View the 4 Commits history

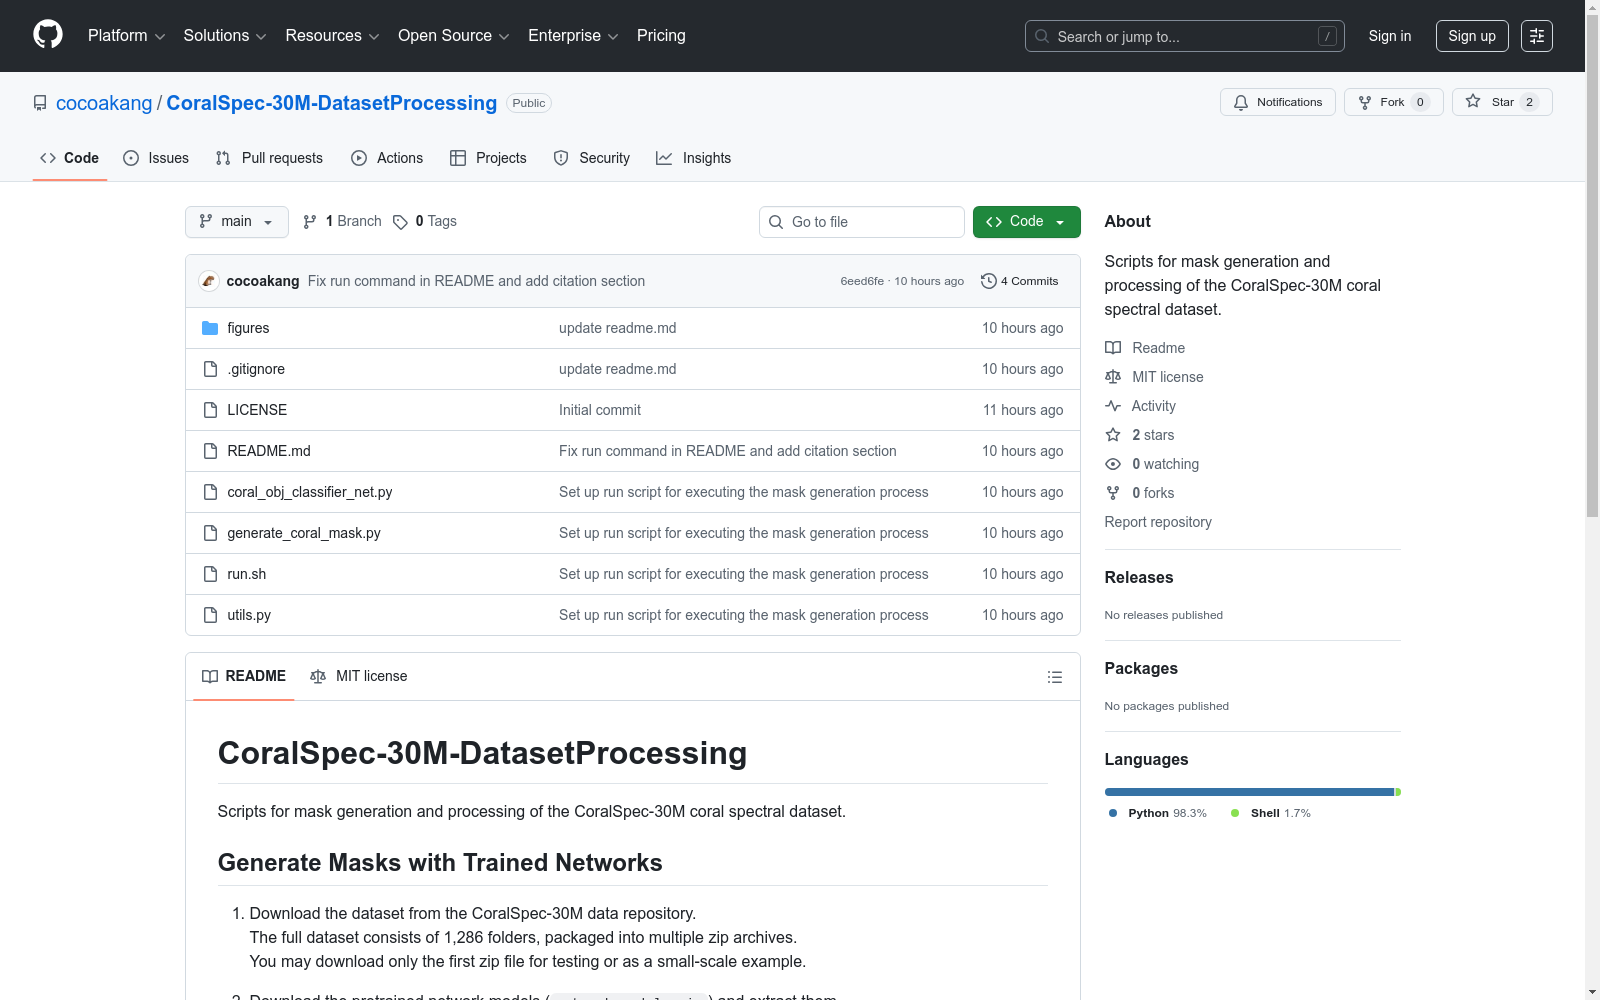coord(1020,281)
